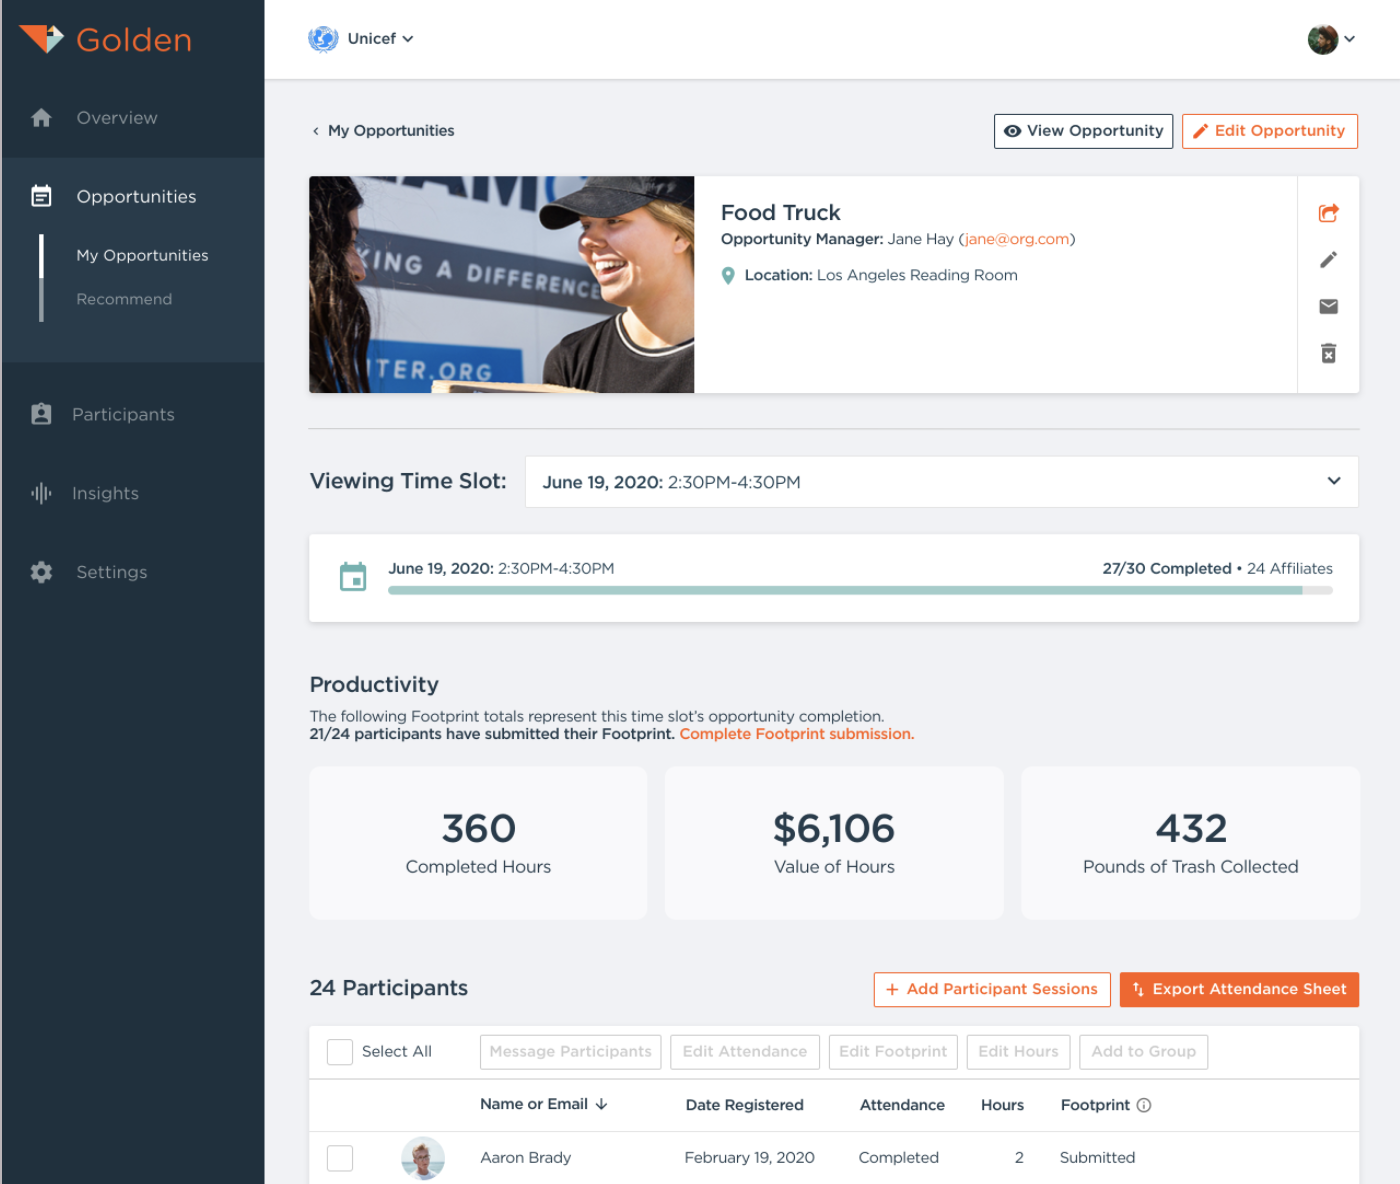The width and height of the screenshot is (1400, 1184).
Task: Open the Unicef organization switcher
Action: click(361, 39)
